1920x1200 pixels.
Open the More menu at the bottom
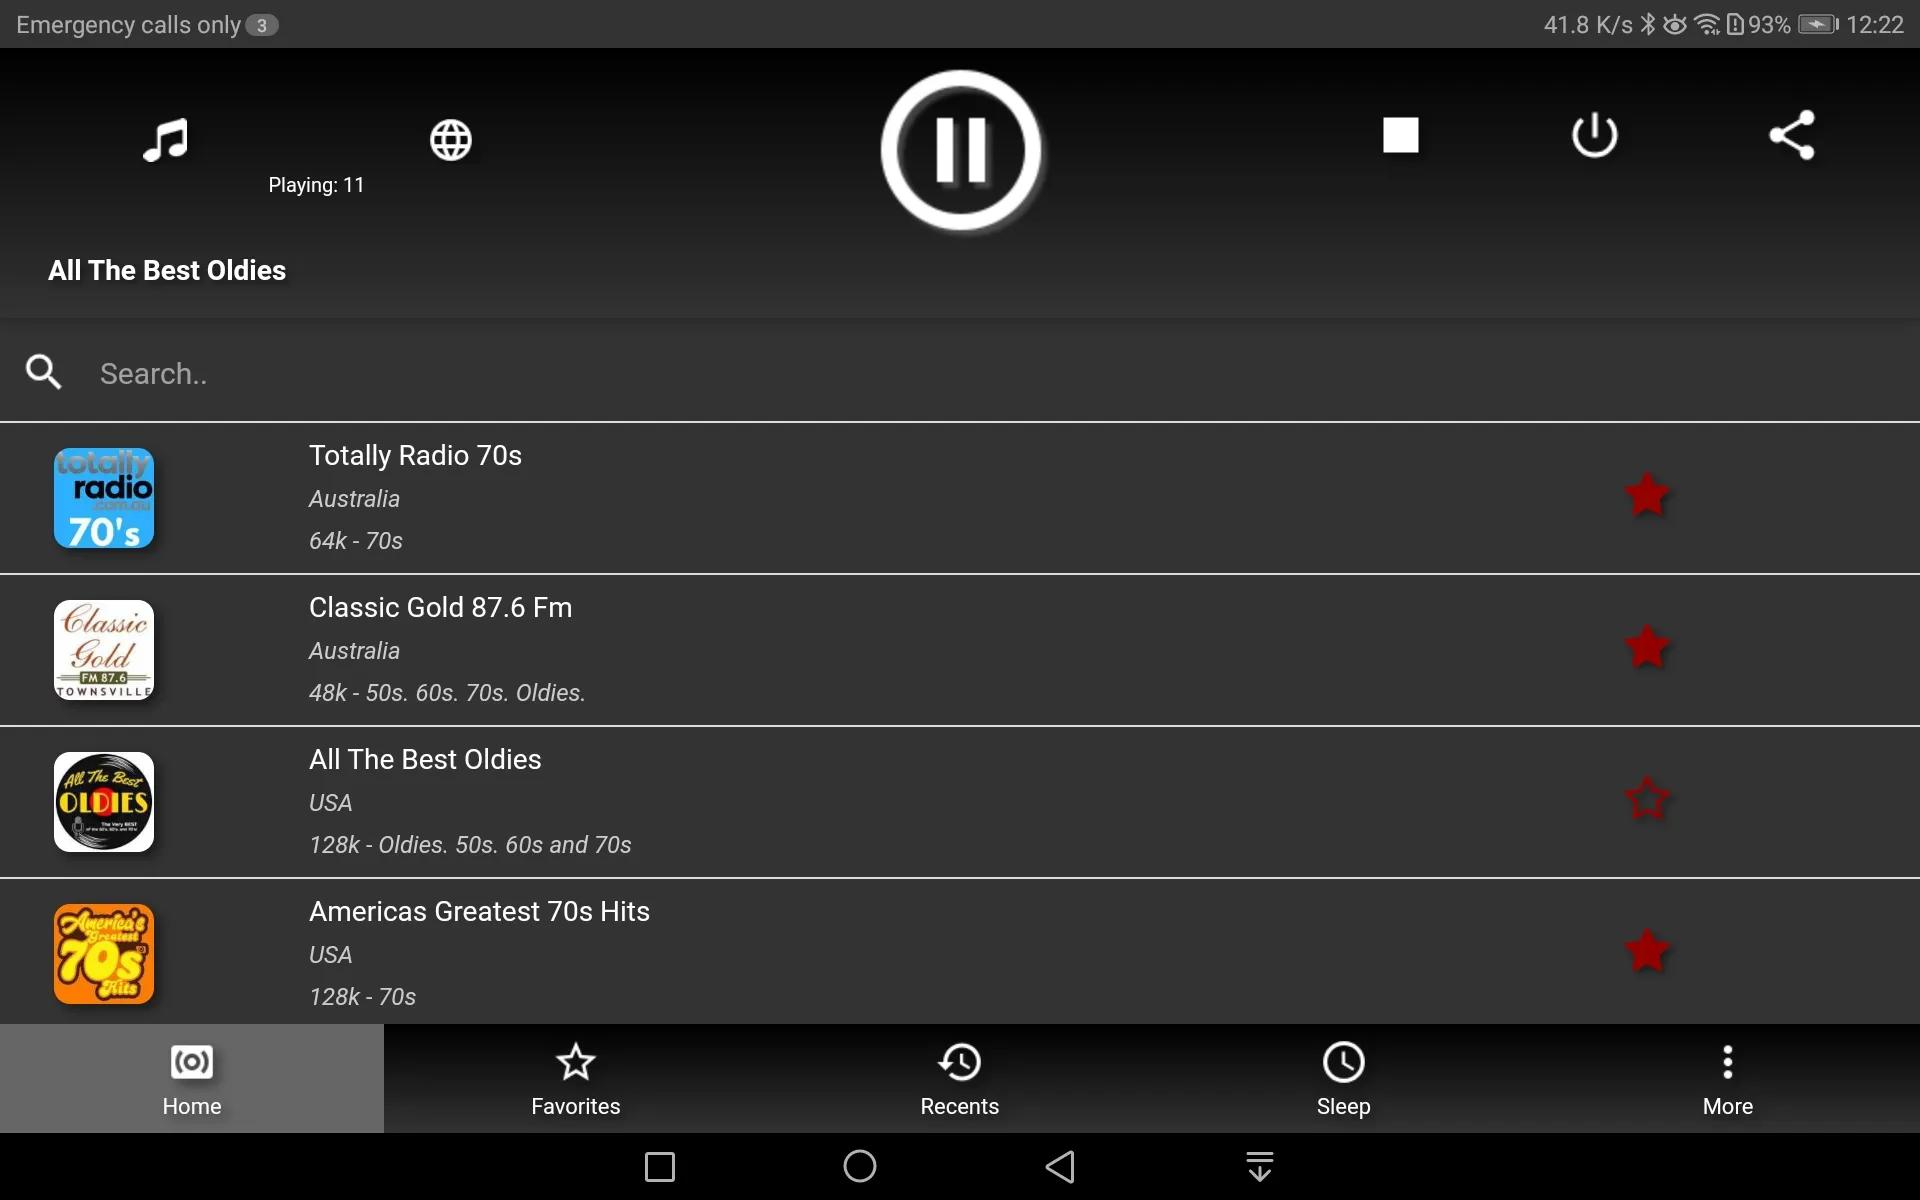point(1728,1078)
